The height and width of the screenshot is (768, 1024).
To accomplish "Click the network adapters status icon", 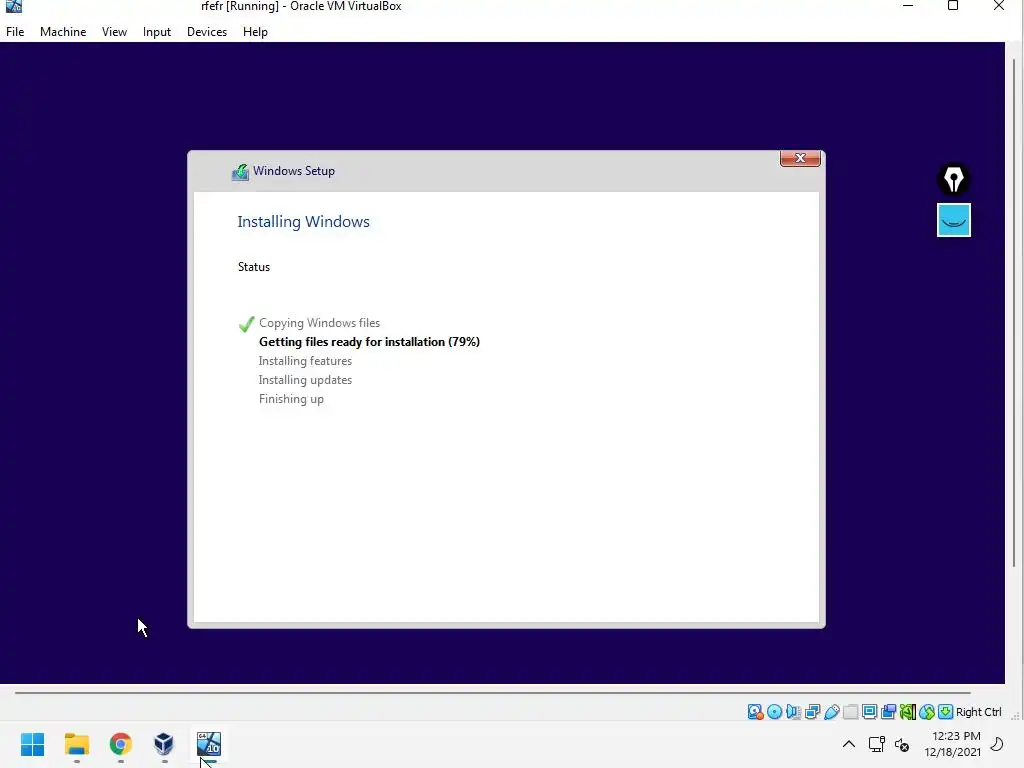I will click(x=812, y=712).
